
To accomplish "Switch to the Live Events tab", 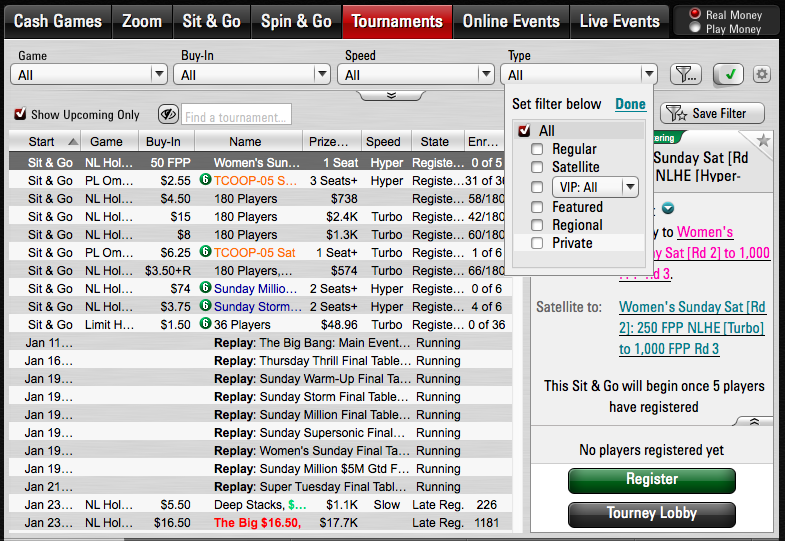I will point(620,21).
